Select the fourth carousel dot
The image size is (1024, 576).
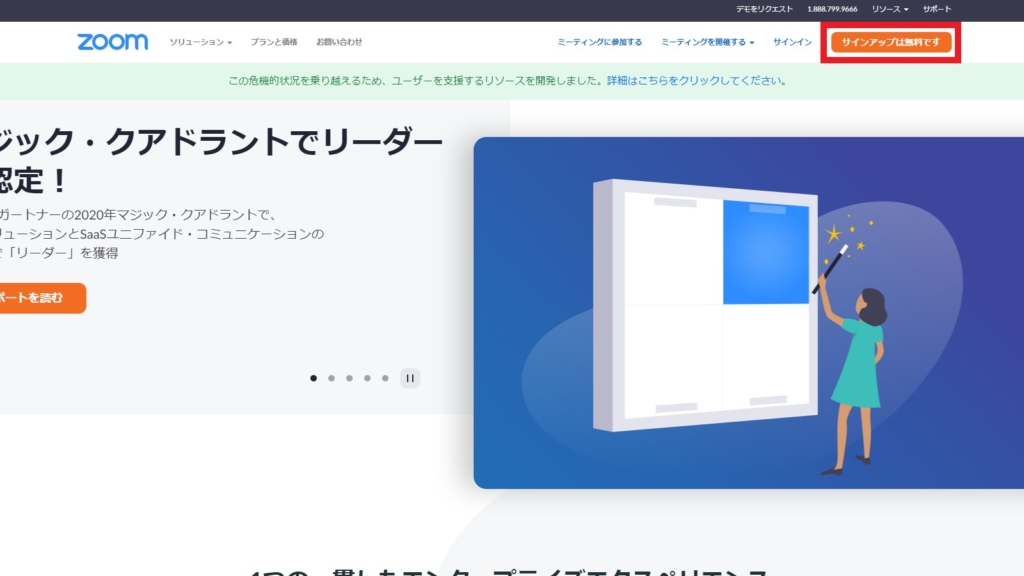click(368, 378)
